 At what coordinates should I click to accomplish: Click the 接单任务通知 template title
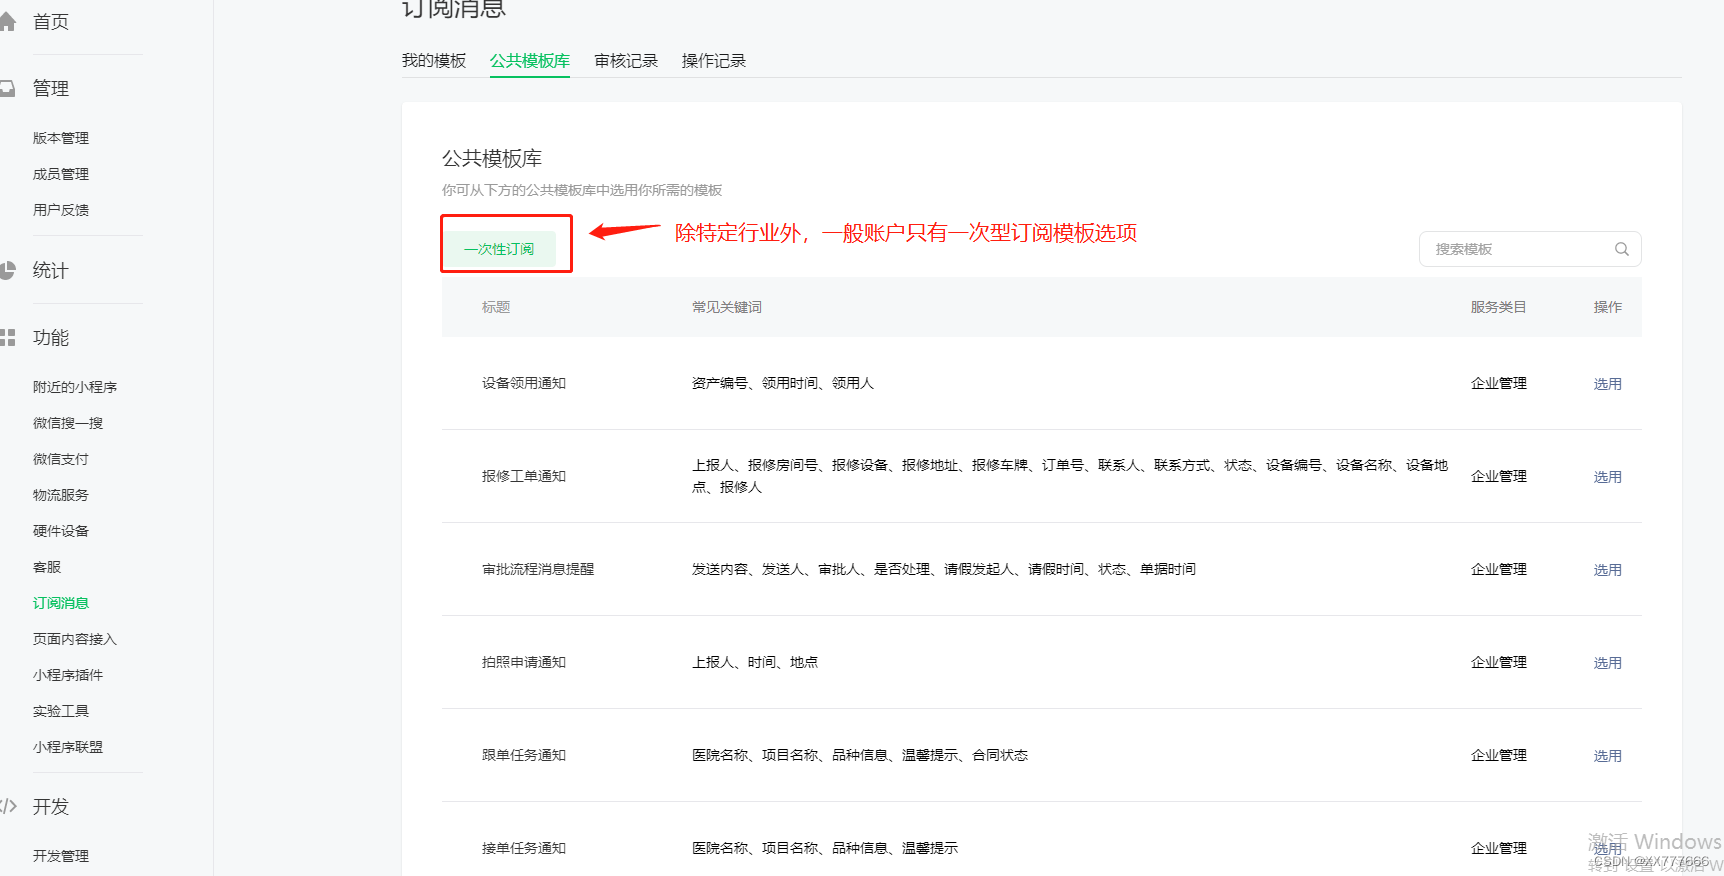point(524,848)
